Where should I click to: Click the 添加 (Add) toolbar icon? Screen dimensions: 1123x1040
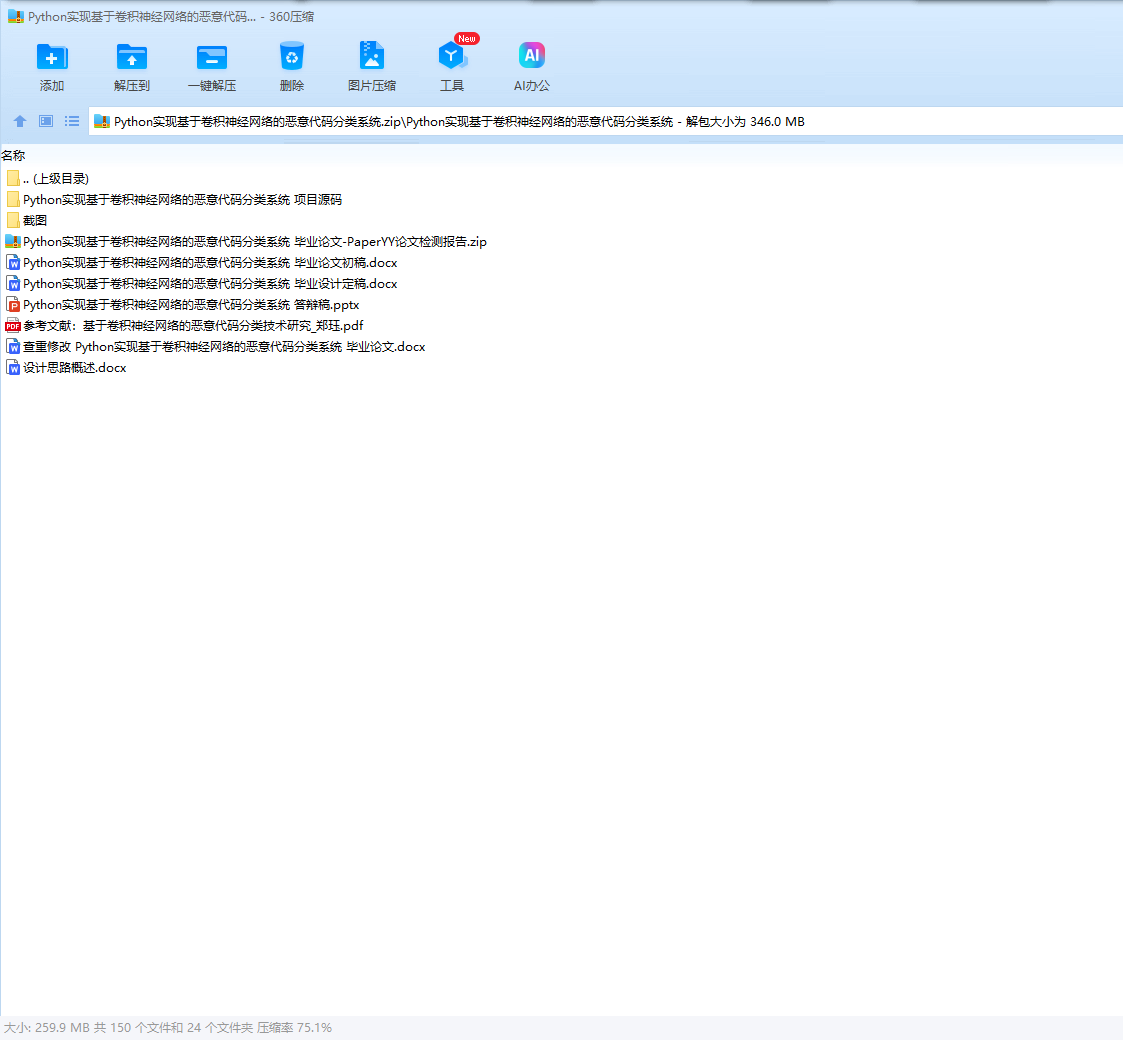coord(52,57)
